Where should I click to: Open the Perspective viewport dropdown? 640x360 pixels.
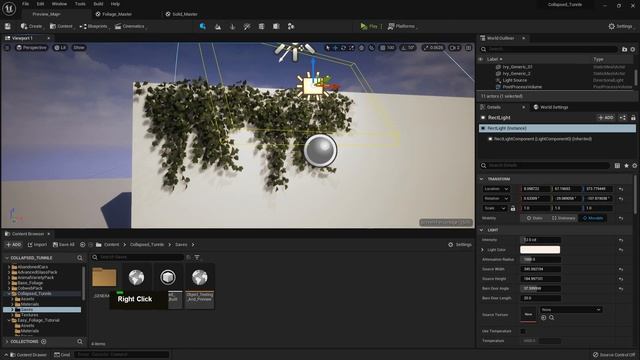click(31, 48)
